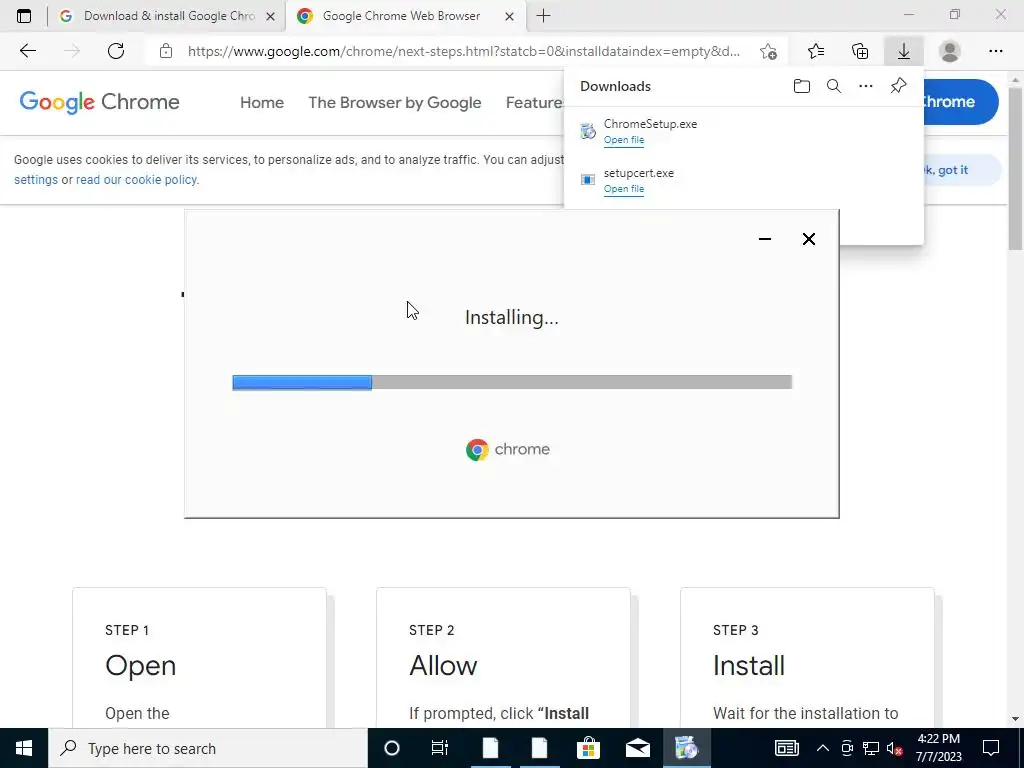Open the Features navigation item
Screen dimensions: 1024x768
tap(534, 103)
